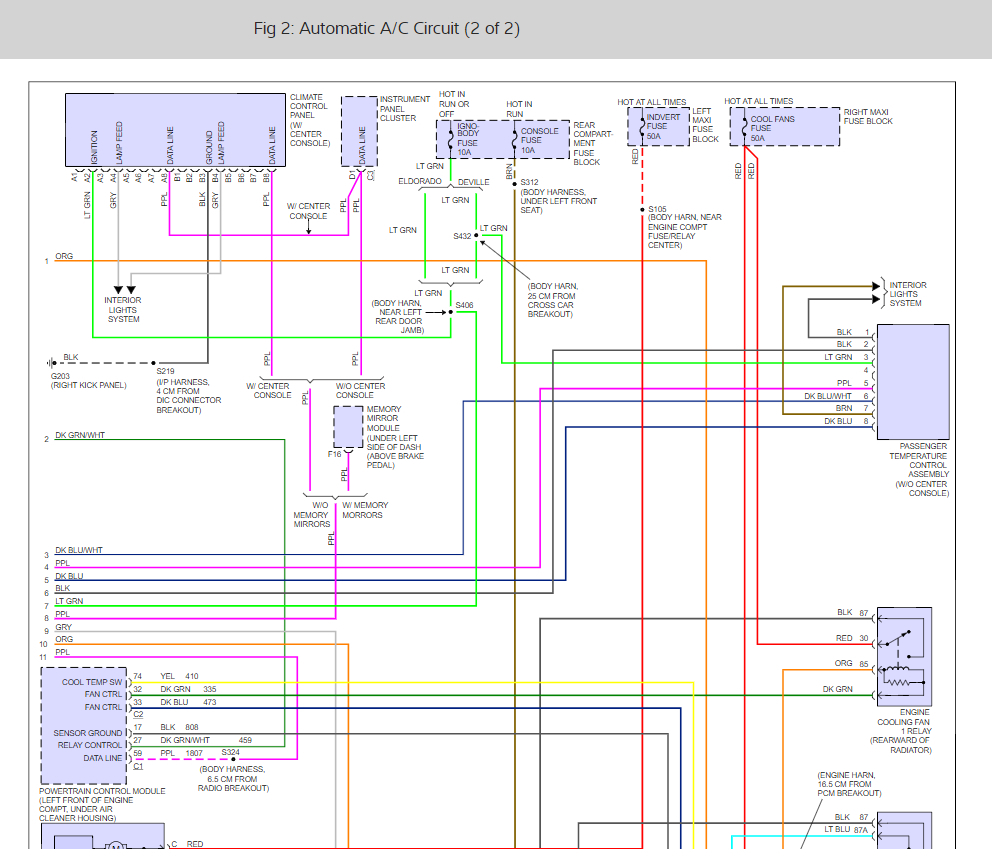Viewport: 992px width, 859px height.
Task: Click the RIGHT MAXI FUSE BLOCK label
Action: (867, 116)
